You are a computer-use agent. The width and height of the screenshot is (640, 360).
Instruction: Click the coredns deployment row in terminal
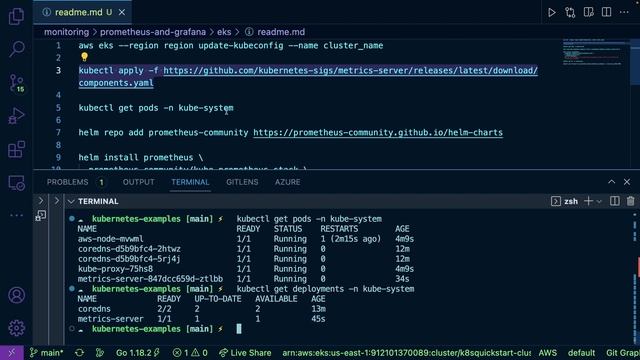point(202,309)
